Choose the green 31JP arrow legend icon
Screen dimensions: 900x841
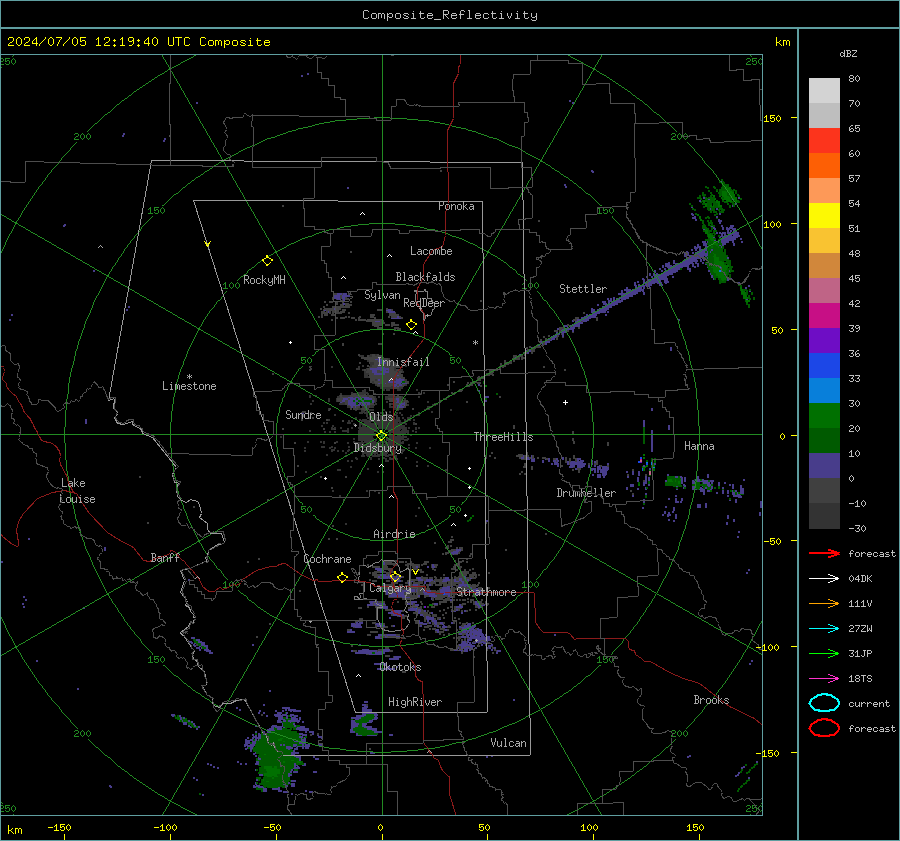(x=824, y=653)
